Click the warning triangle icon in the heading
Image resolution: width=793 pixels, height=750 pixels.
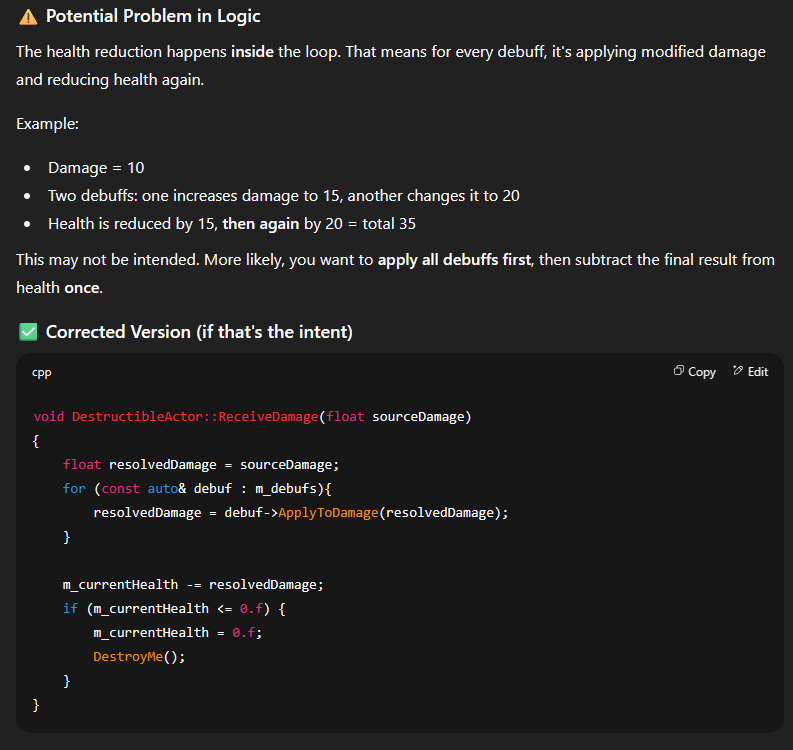[x=28, y=17]
